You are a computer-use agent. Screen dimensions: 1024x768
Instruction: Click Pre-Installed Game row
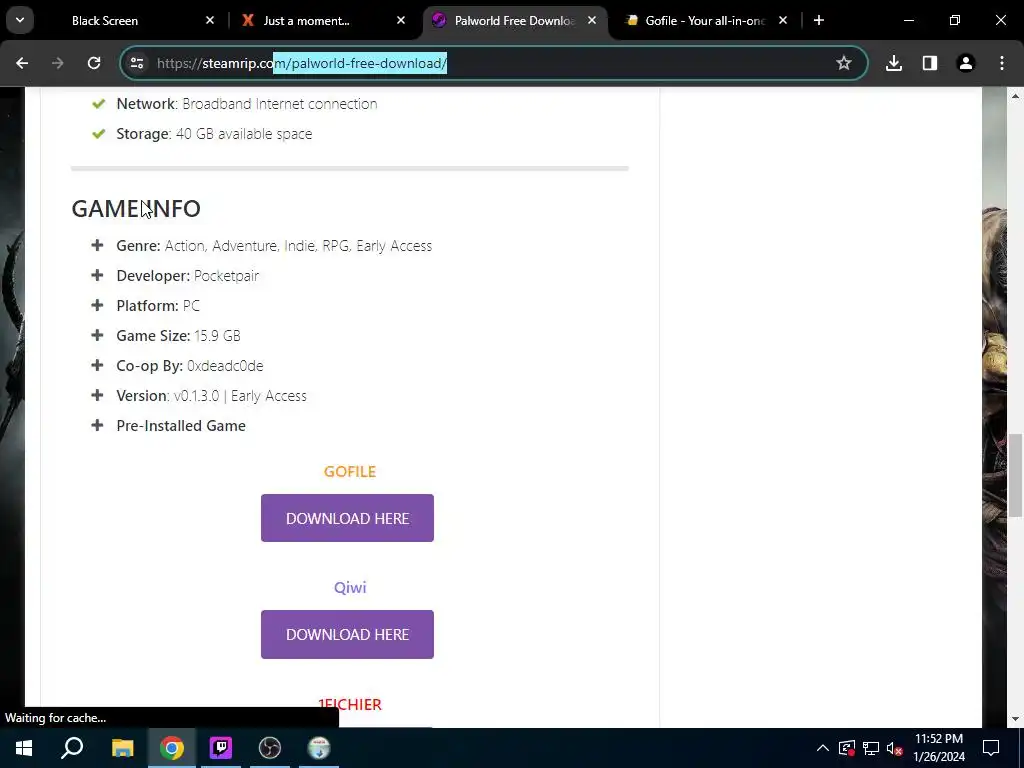pos(181,426)
